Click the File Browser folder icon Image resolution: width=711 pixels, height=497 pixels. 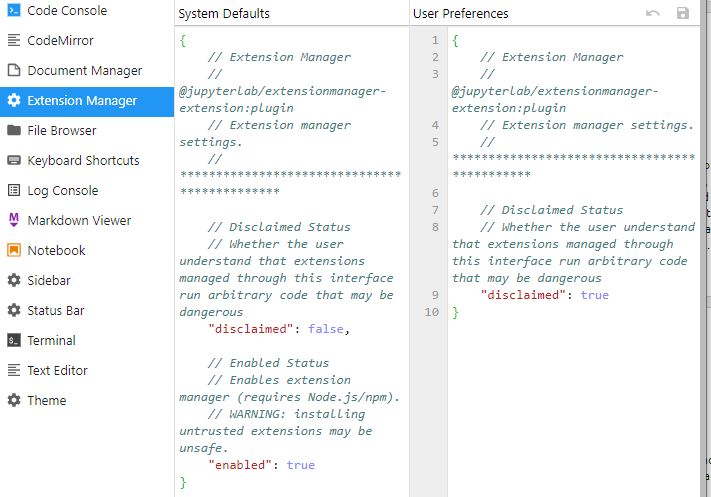click(x=14, y=131)
